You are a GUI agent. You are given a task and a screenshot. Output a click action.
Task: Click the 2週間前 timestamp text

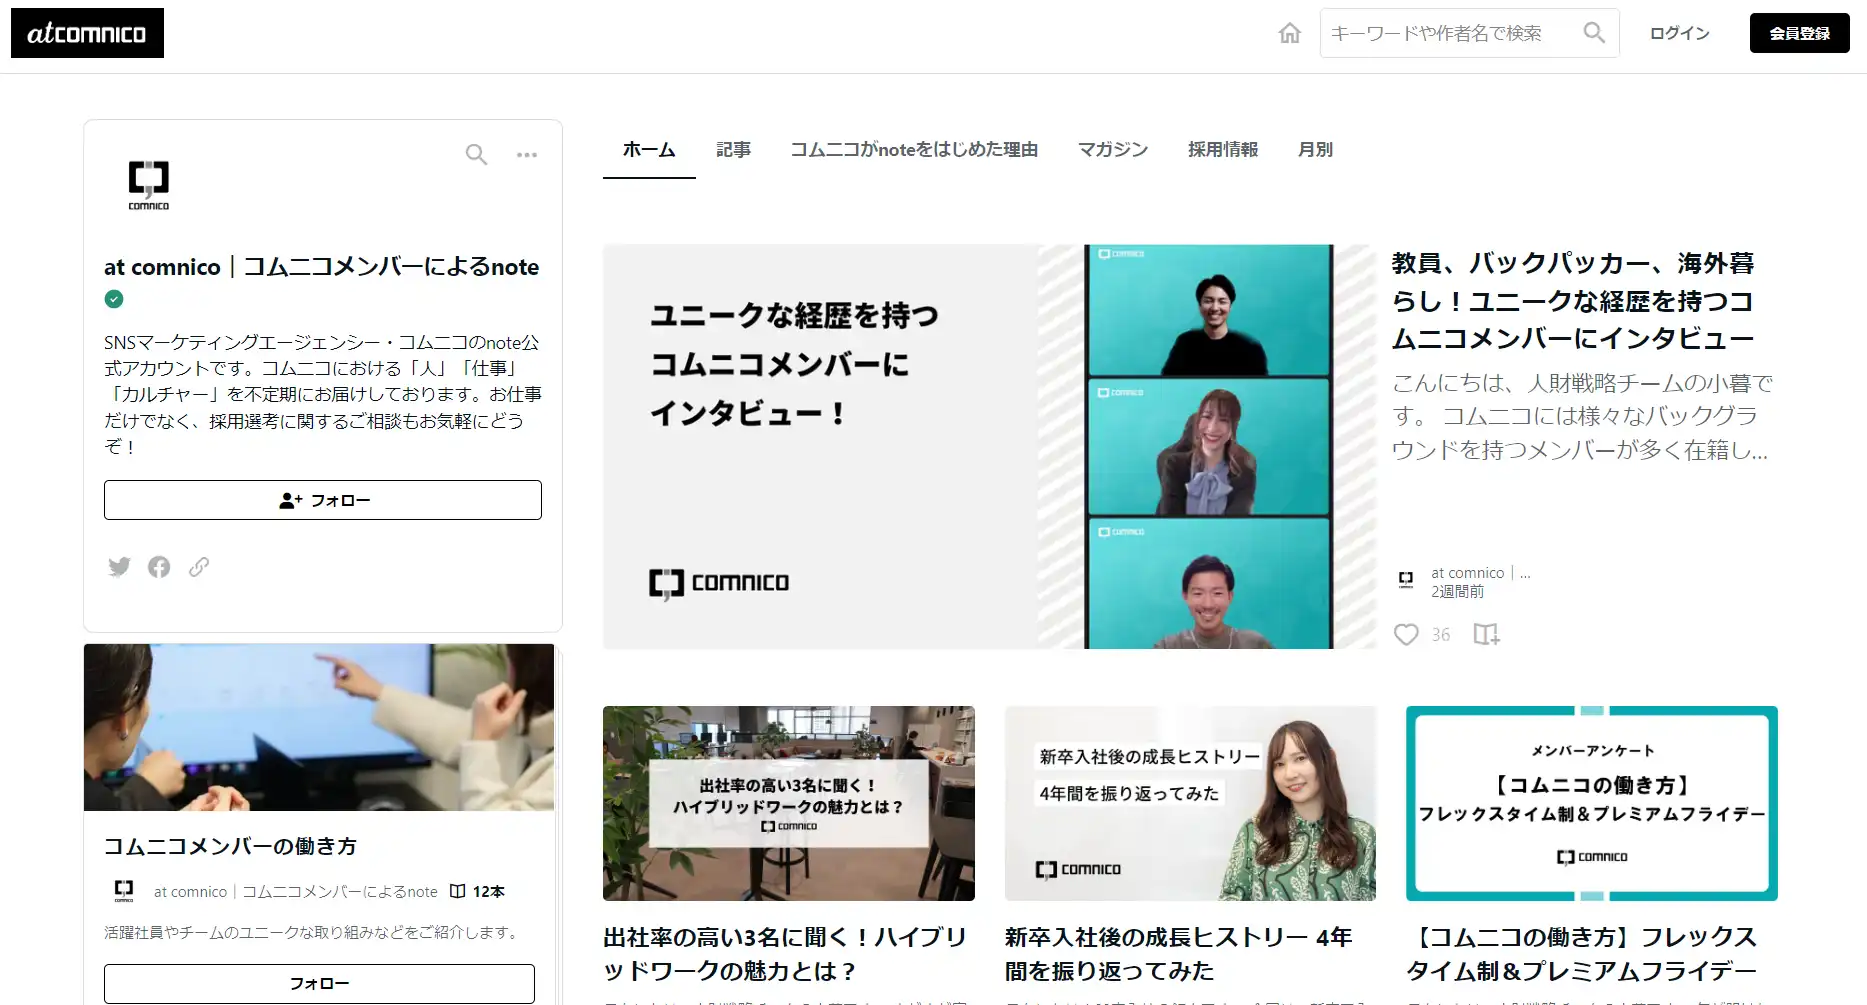click(x=1457, y=592)
